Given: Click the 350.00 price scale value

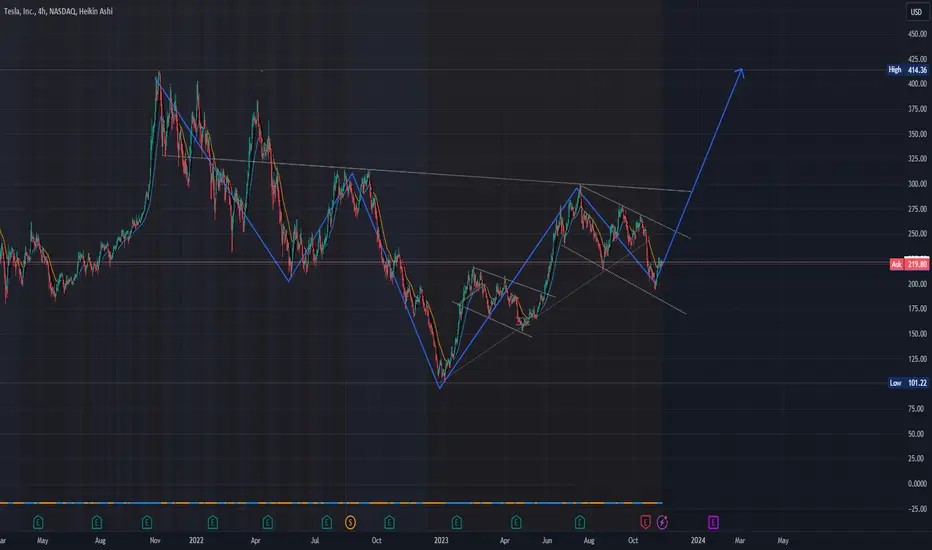Looking at the screenshot, I should (x=917, y=134).
